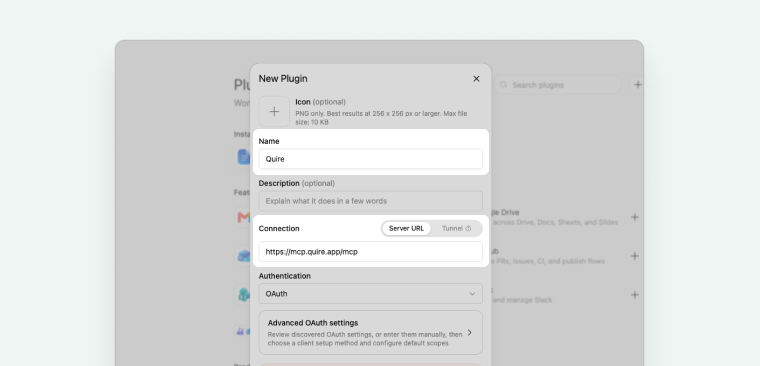Screen dimensions: 760x366
Task: Show the Tunnel info tooltip icon
Action: [468, 228]
